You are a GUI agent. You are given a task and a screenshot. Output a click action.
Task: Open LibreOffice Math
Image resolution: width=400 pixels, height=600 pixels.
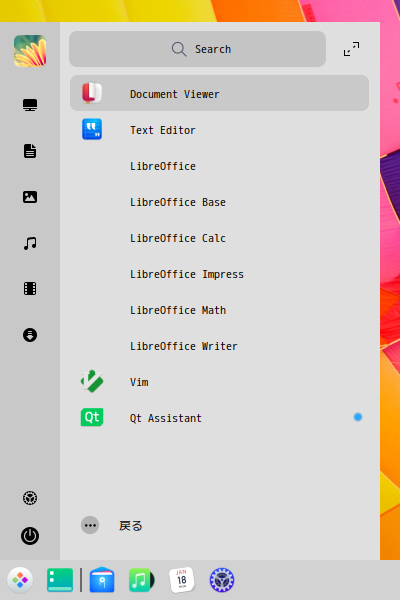[178, 310]
